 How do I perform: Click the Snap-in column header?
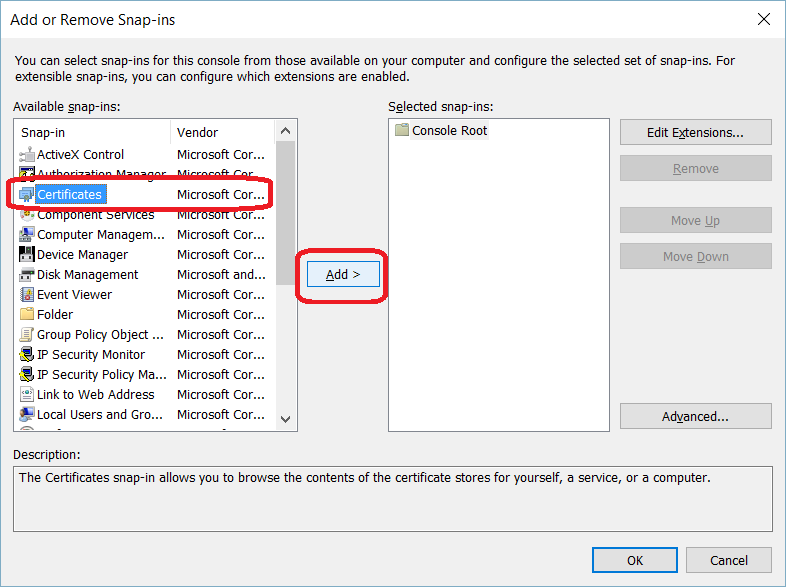92,132
